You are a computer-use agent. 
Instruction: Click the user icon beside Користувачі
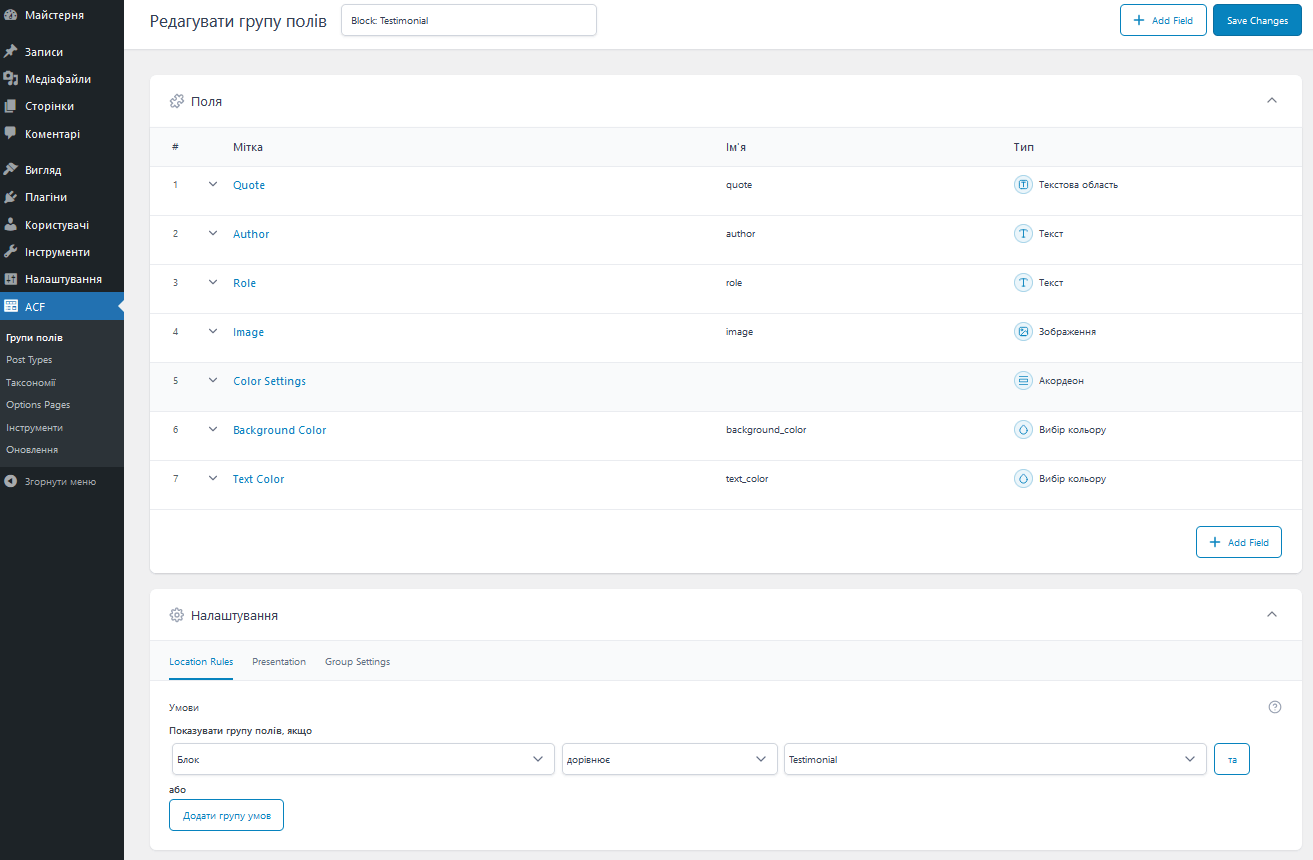[11, 225]
